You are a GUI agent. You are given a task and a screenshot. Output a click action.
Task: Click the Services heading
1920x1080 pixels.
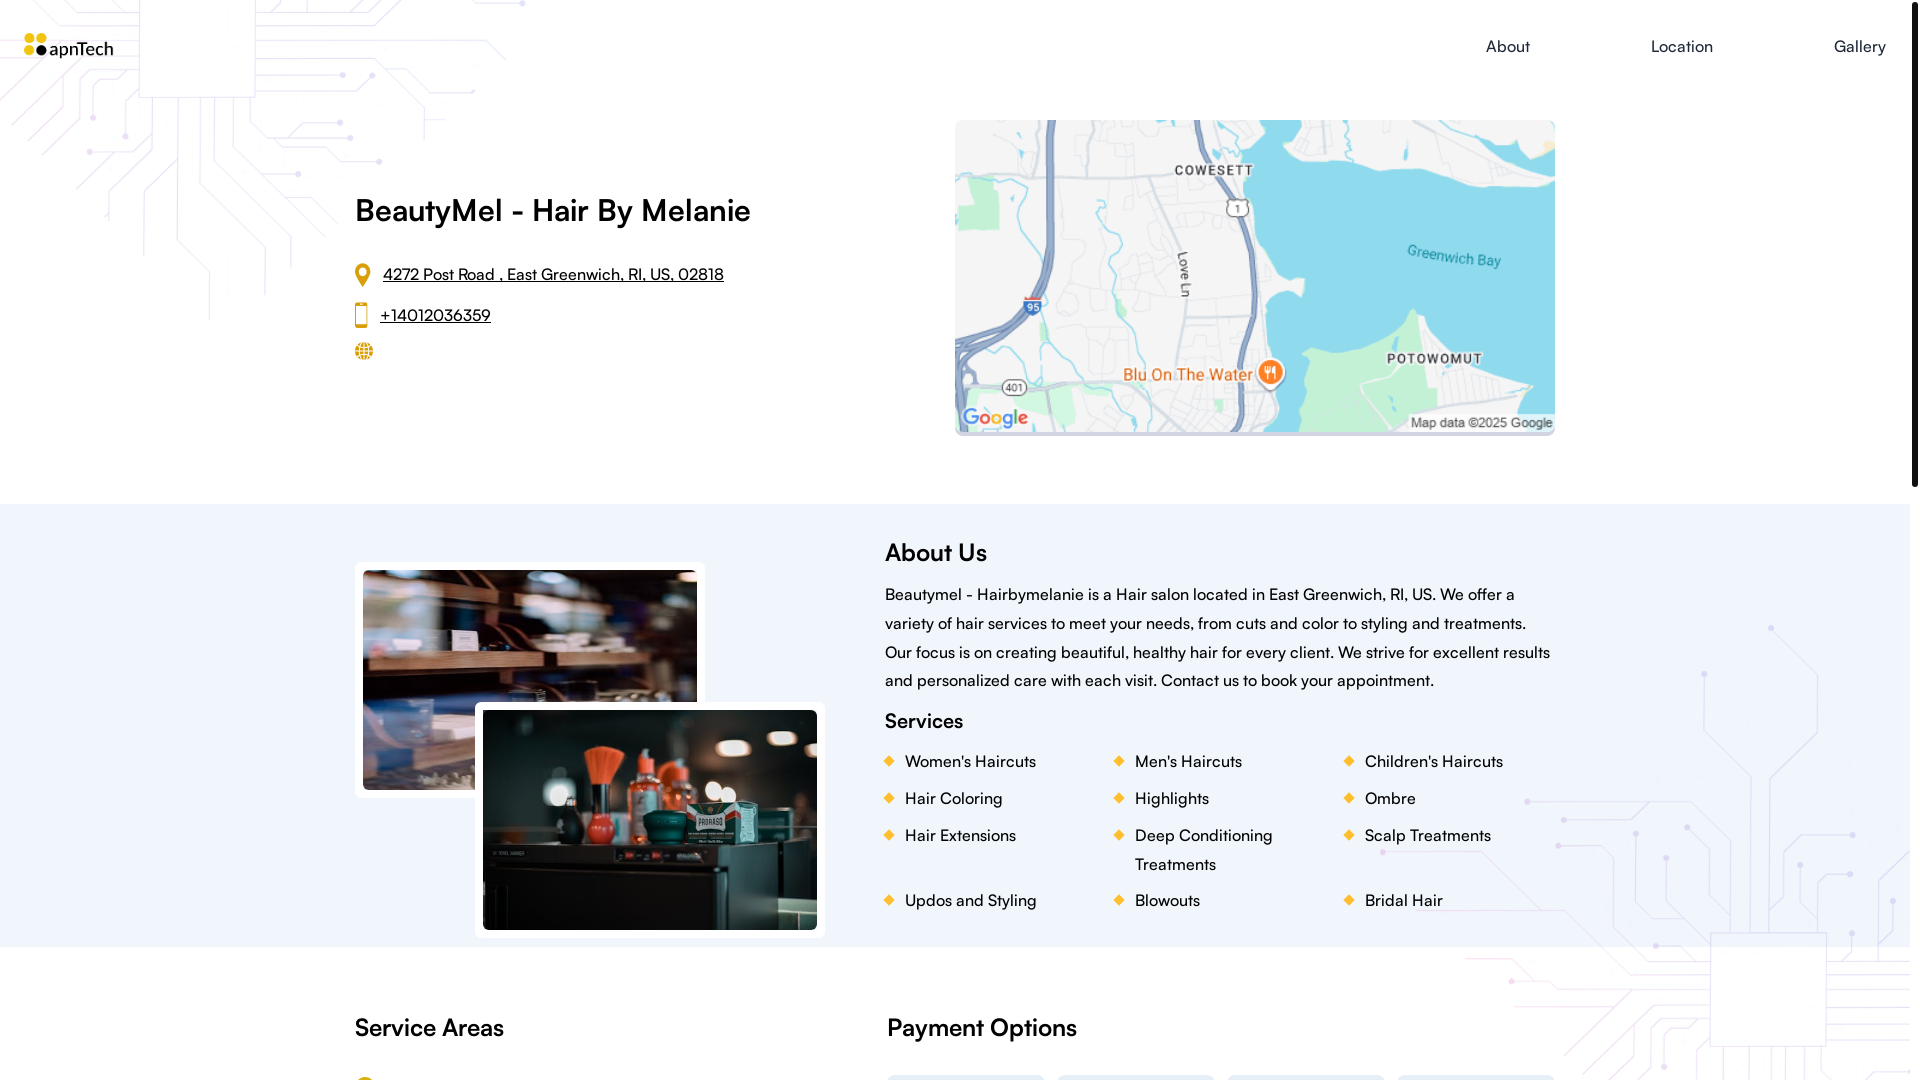click(924, 721)
